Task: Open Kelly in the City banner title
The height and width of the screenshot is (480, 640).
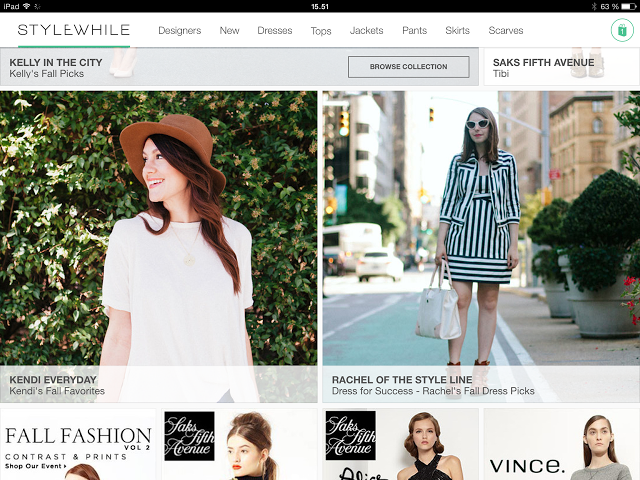Action: tap(56, 63)
